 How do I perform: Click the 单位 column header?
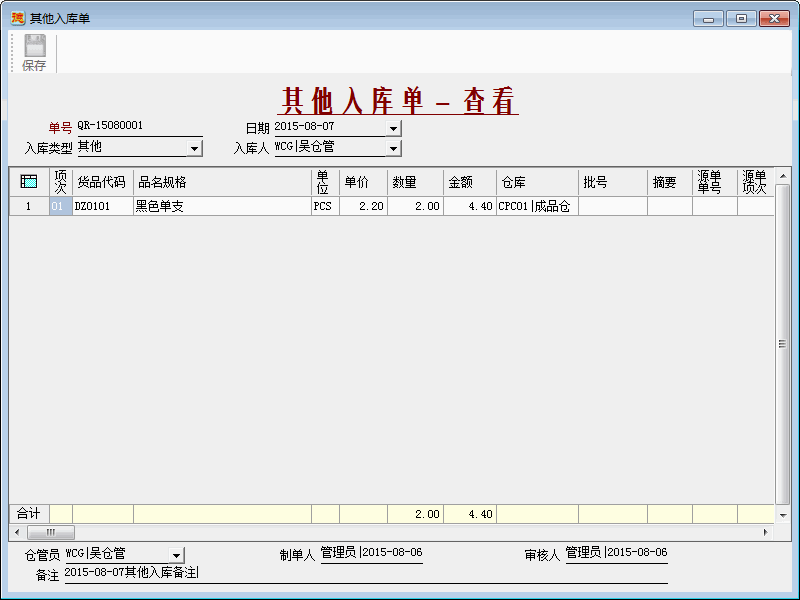(326, 182)
